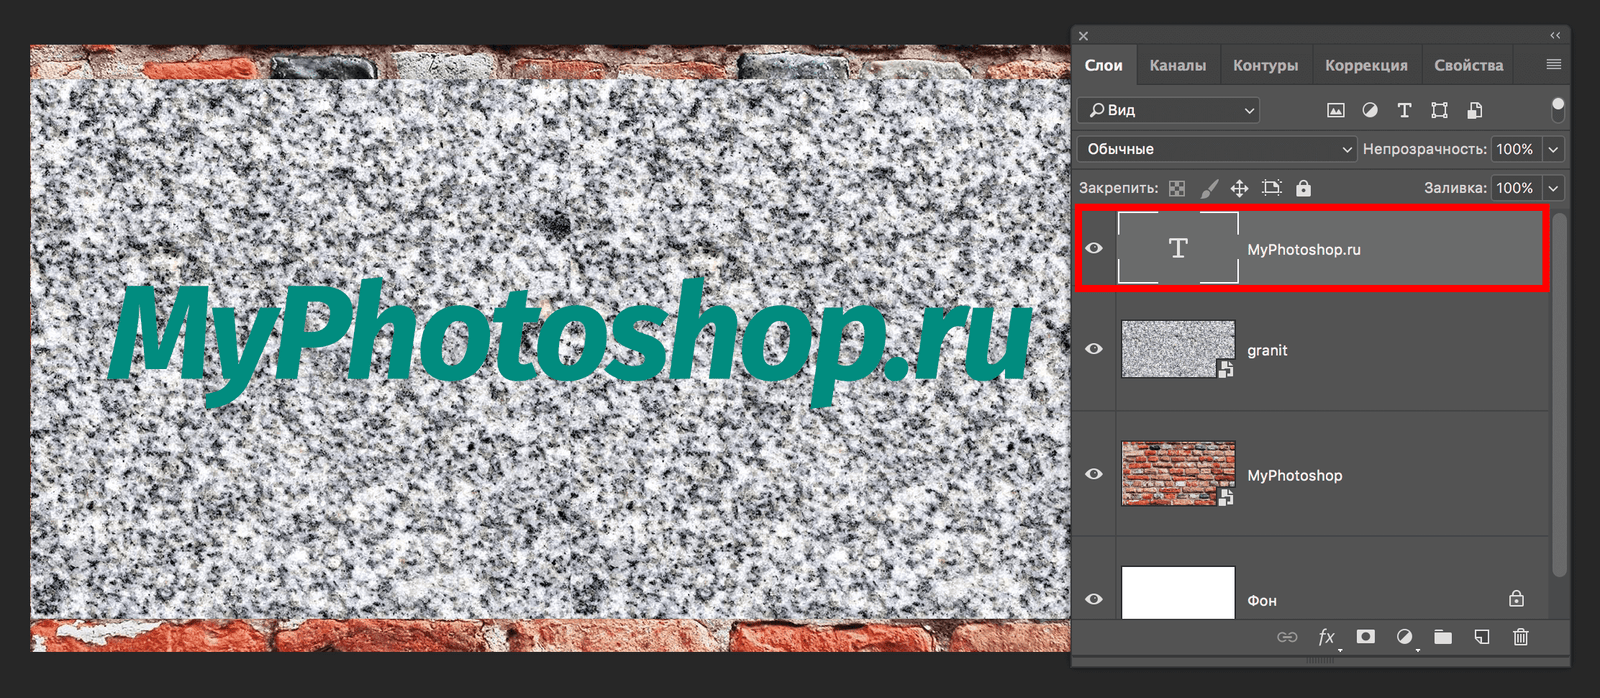Click lock image pixels brush icon
The image size is (1600, 698).
click(1209, 188)
